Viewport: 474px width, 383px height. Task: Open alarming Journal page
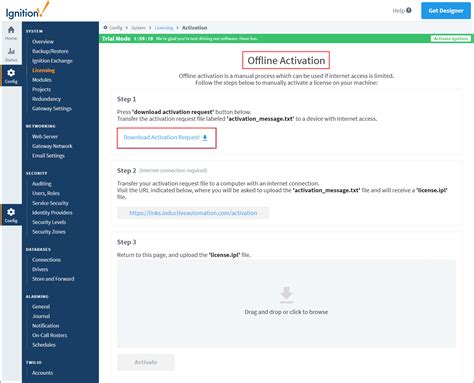tap(41, 316)
